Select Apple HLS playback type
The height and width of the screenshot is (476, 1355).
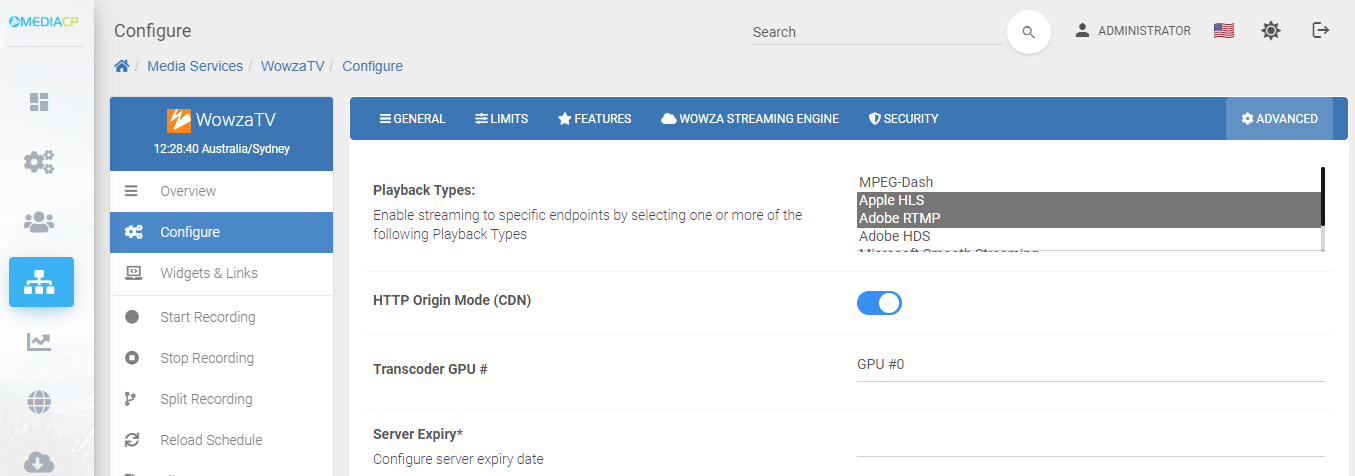(1088, 200)
